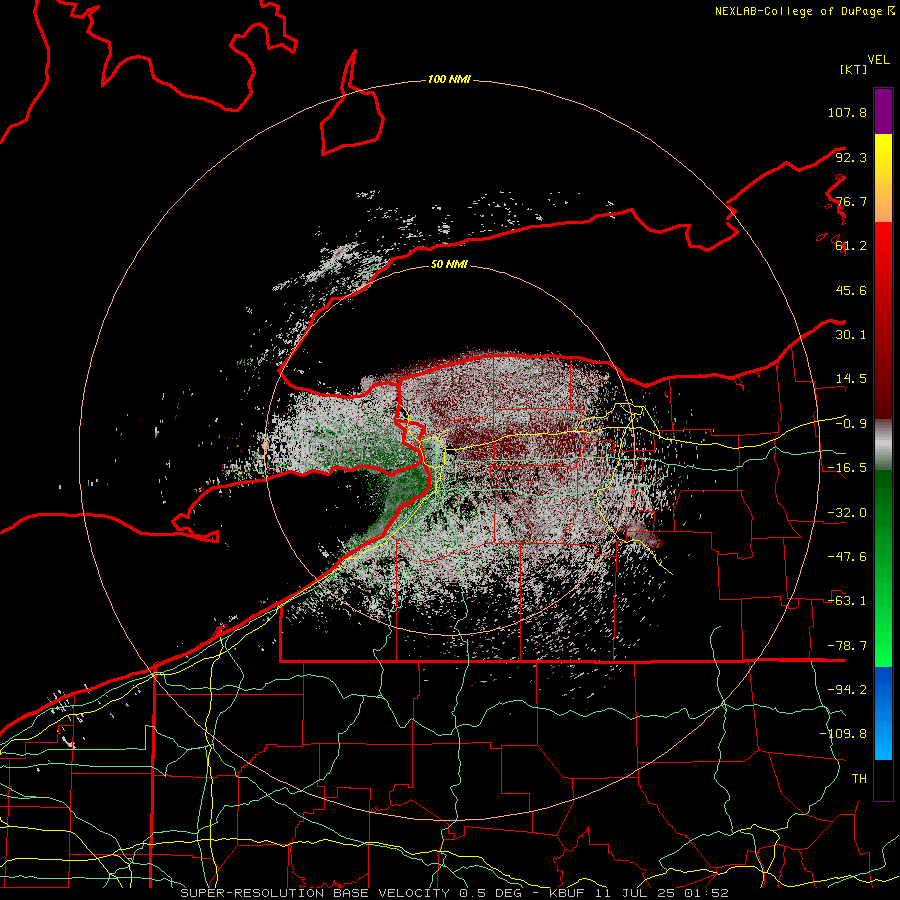Click the 100 NMI range ring label
The height and width of the screenshot is (900, 900).
[449, 79]
